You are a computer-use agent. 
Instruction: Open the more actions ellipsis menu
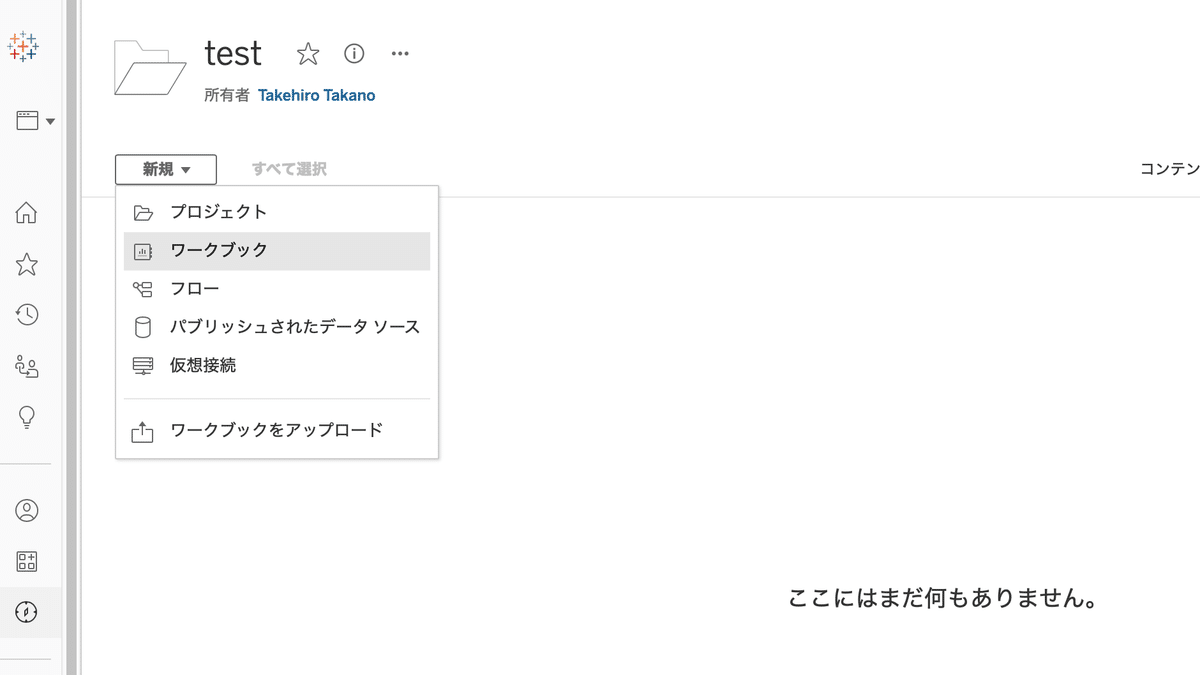coord(400,53)
